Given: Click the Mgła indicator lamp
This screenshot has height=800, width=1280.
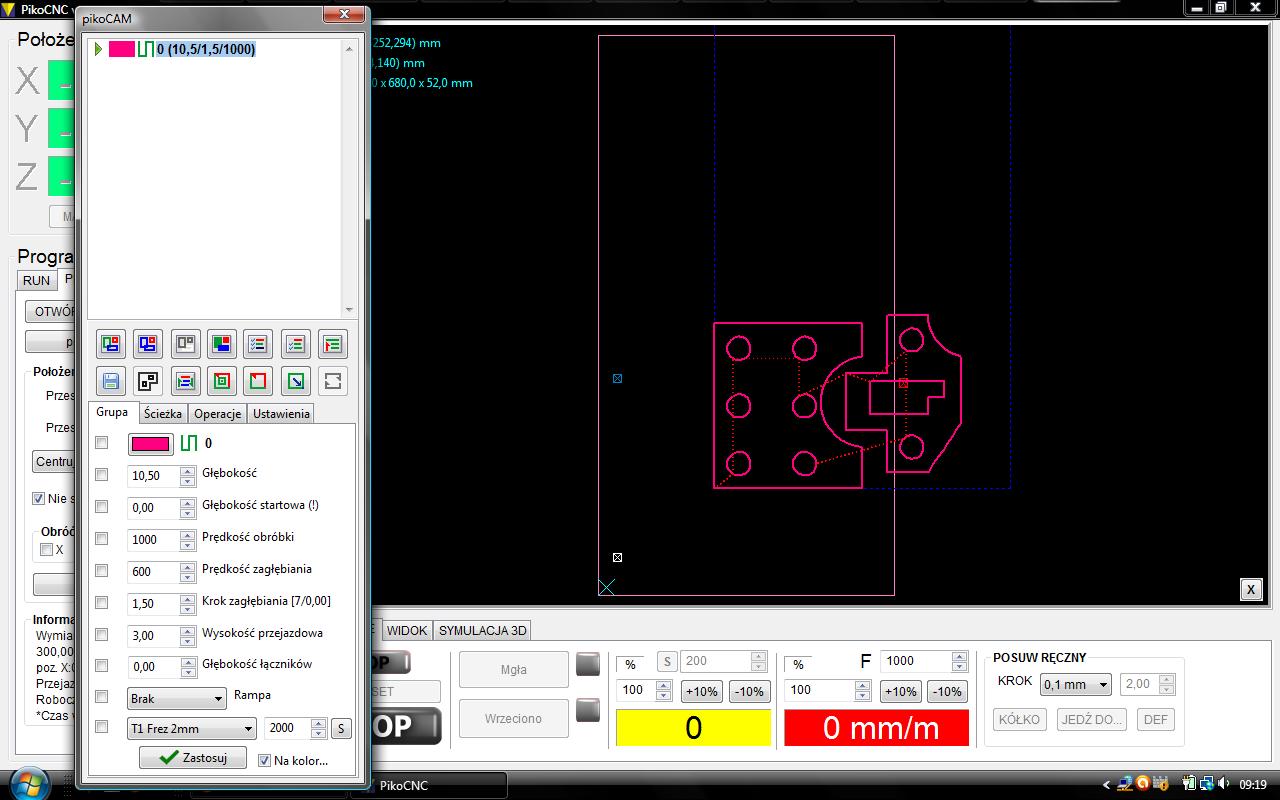Looking at the screenshot, I should coord(587,664).
